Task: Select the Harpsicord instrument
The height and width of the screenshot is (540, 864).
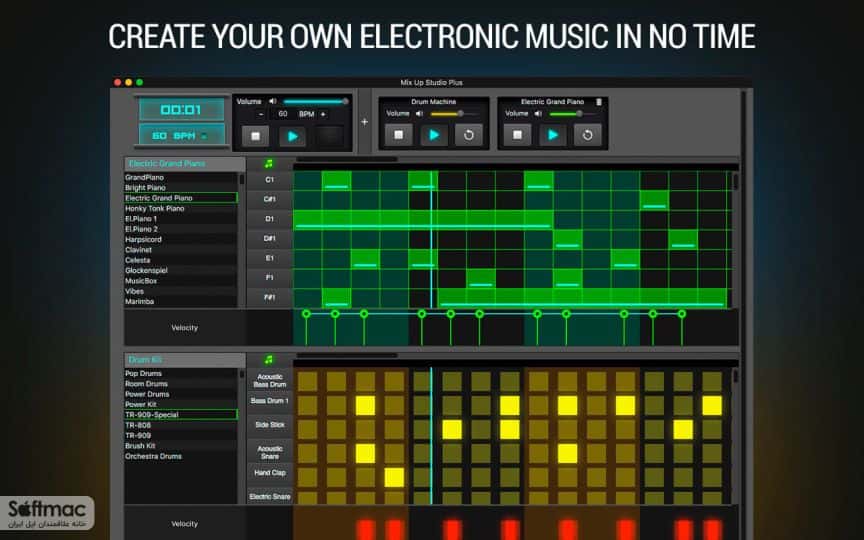Action: 181,240
